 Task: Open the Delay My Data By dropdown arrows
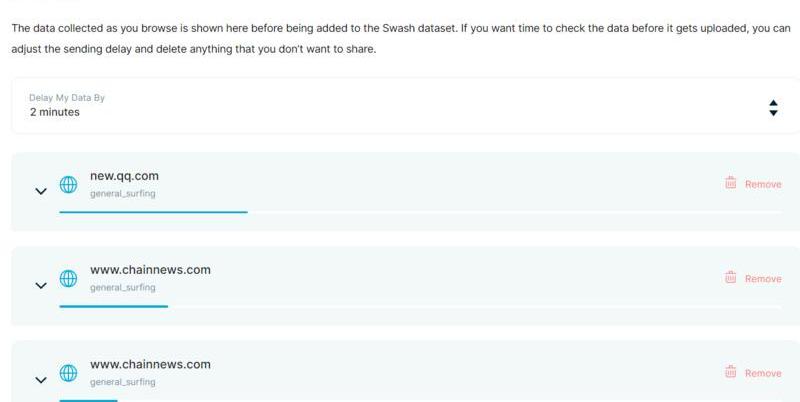pos(773,107)
